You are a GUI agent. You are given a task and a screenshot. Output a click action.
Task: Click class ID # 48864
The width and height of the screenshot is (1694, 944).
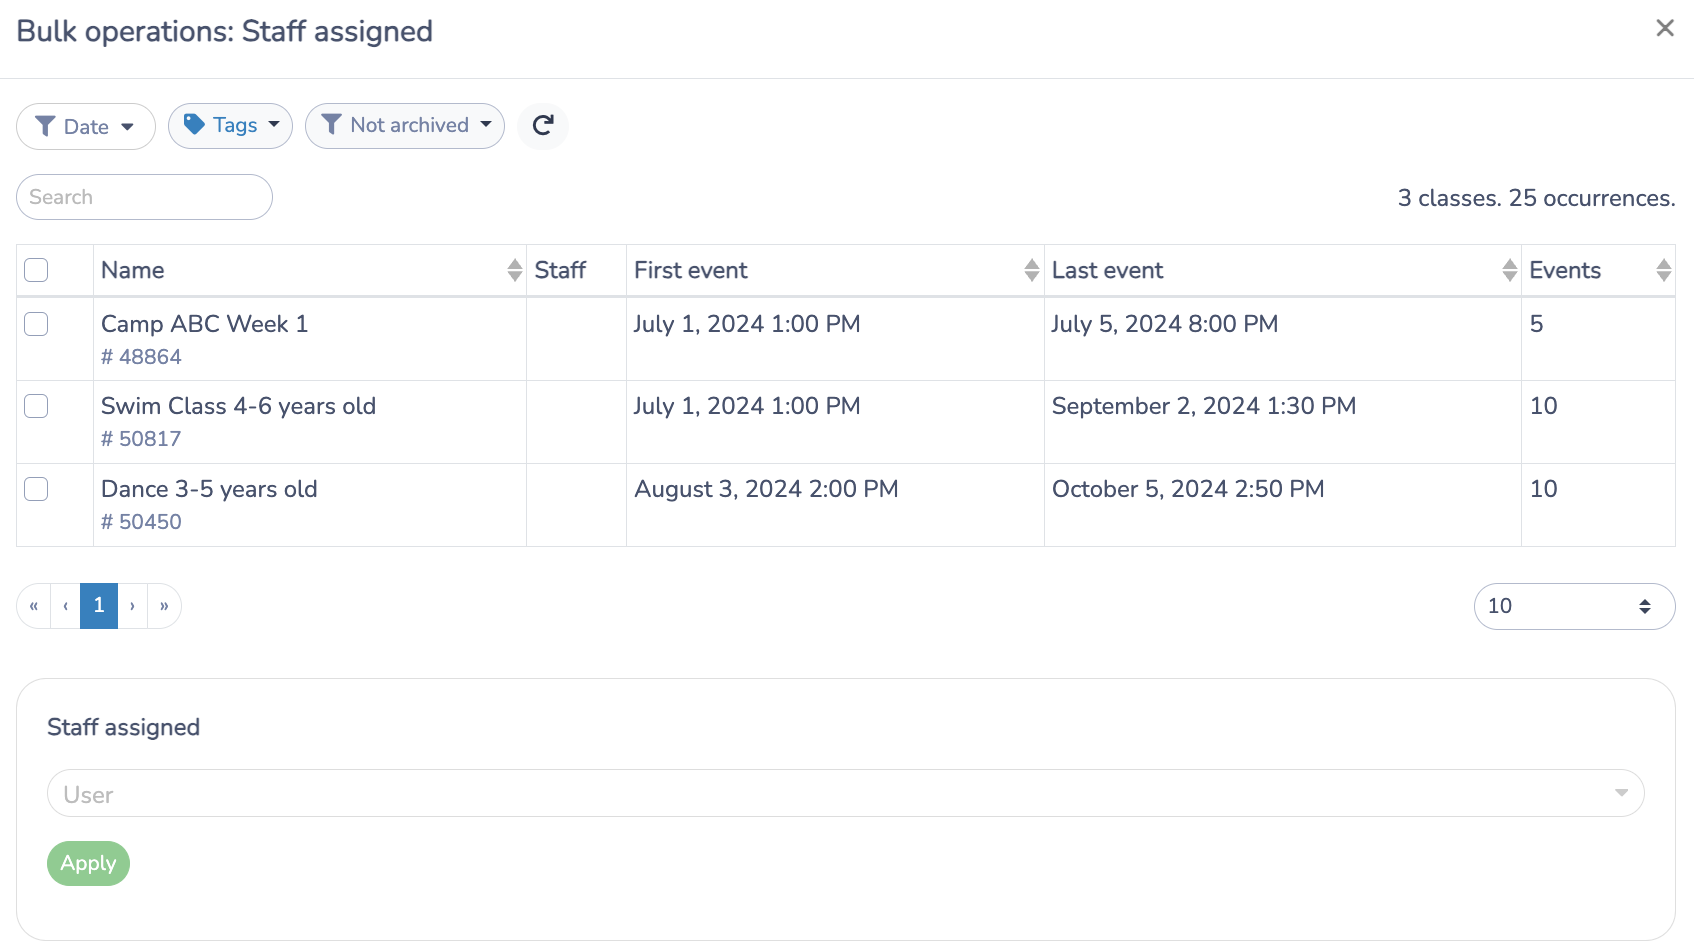coord(141,357)
